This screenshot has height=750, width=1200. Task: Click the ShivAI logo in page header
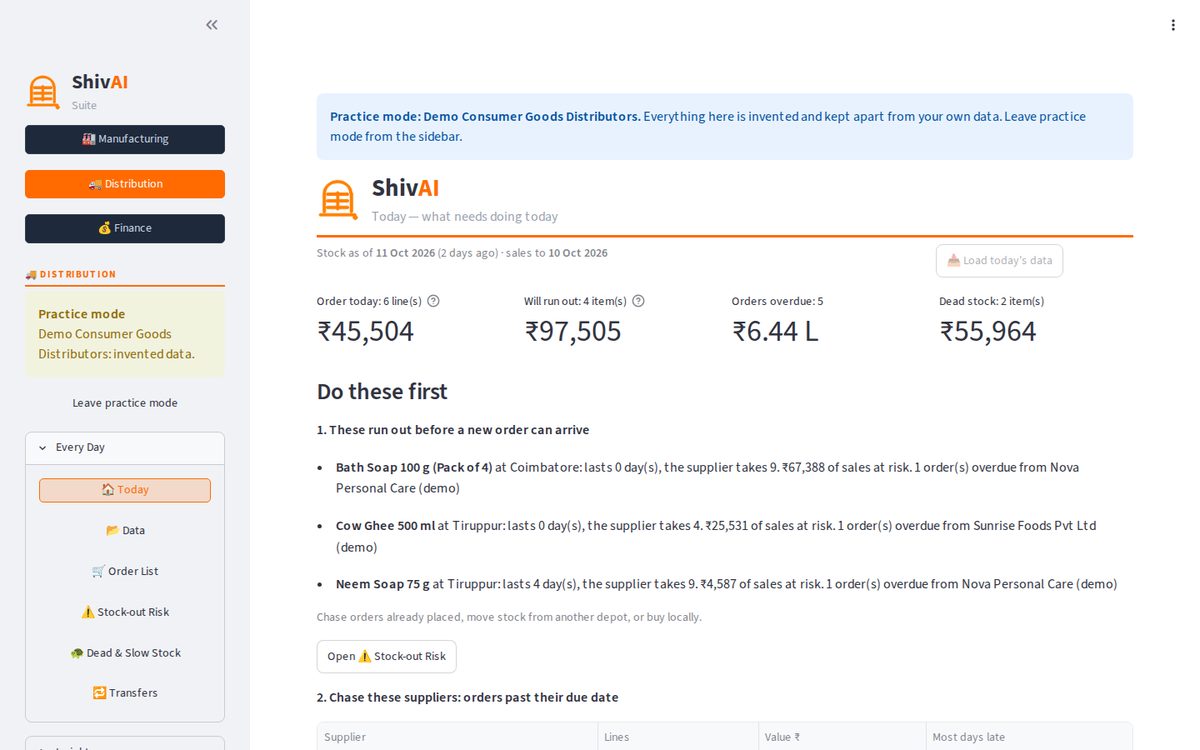[x=338, y=199]
